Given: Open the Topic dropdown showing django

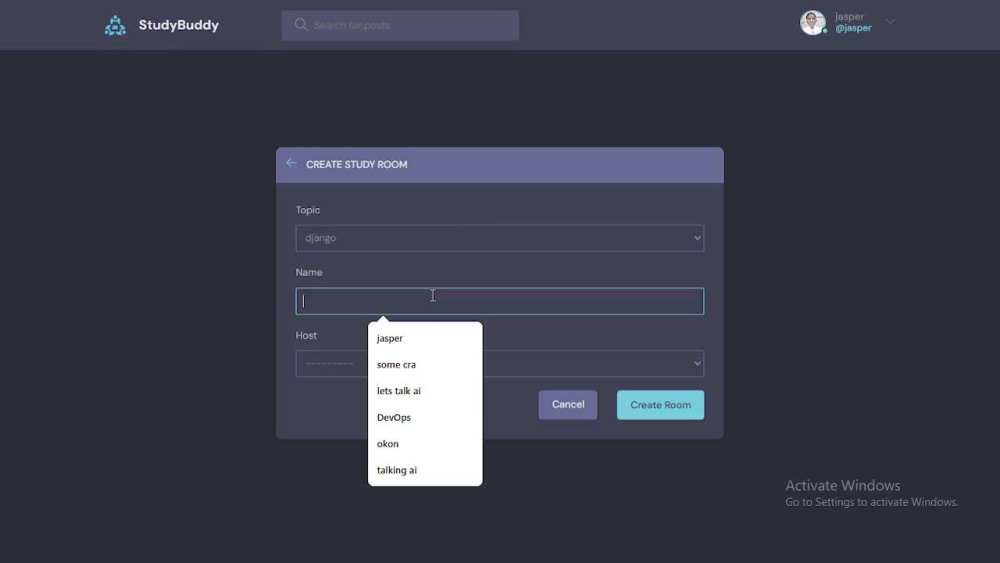Looking at the screenshot, I should (500, 238).
